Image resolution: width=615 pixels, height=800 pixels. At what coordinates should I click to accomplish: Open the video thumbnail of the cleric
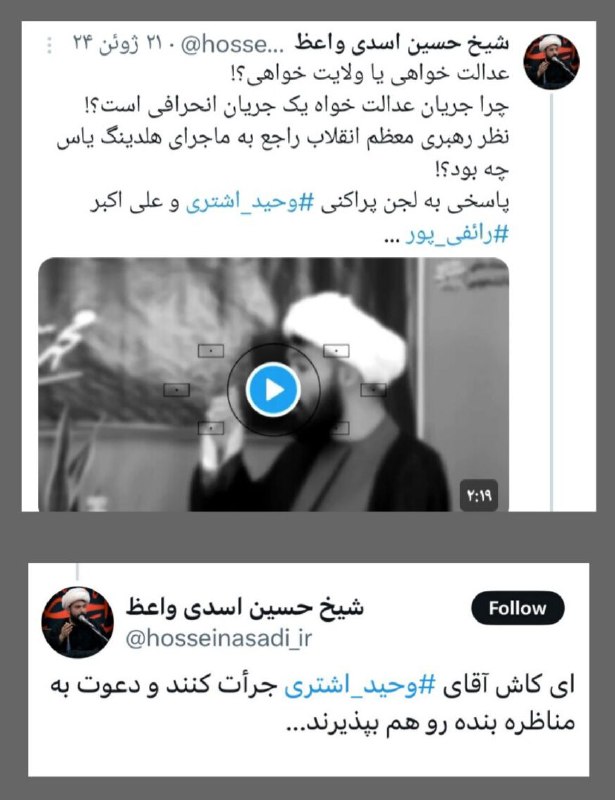273,385
